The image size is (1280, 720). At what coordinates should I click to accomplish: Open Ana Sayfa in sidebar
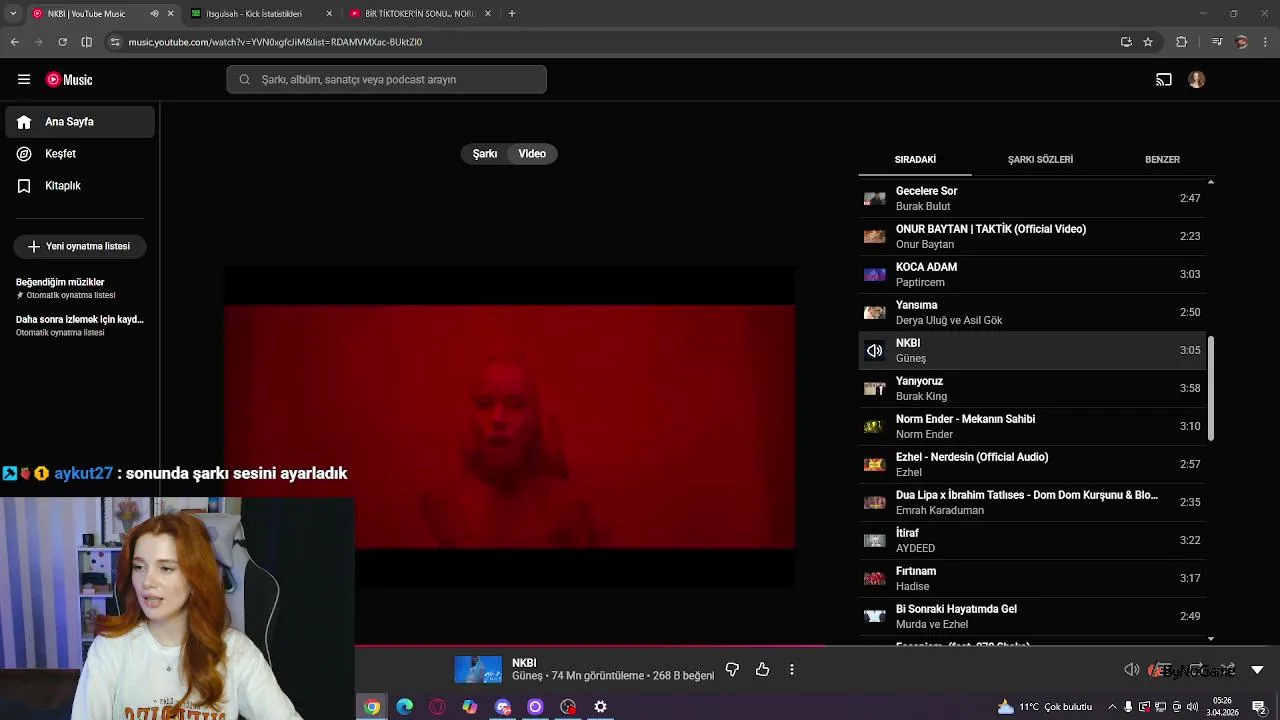pyautogui.click(x=80, y=122)
